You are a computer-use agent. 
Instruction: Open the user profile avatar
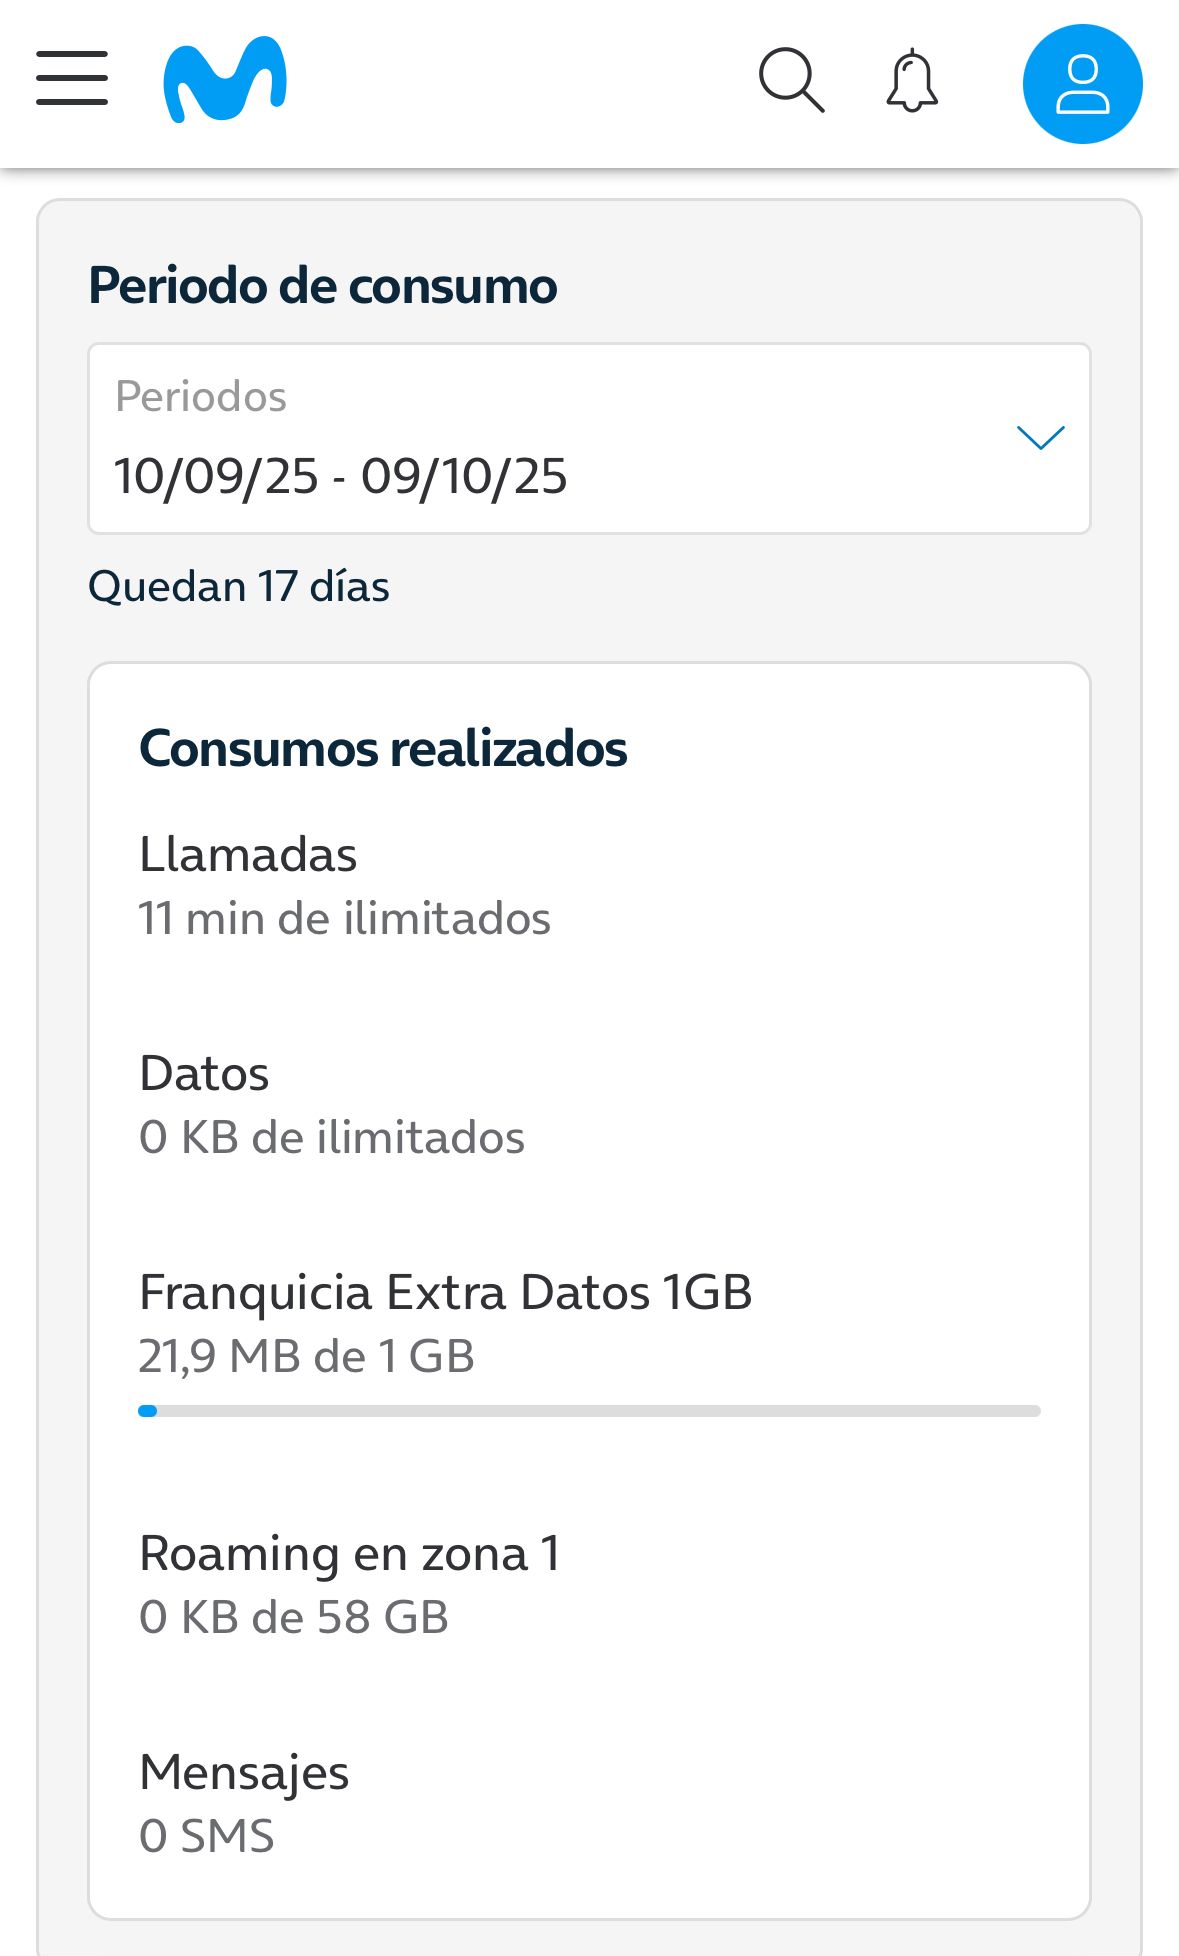[1082, 84]
